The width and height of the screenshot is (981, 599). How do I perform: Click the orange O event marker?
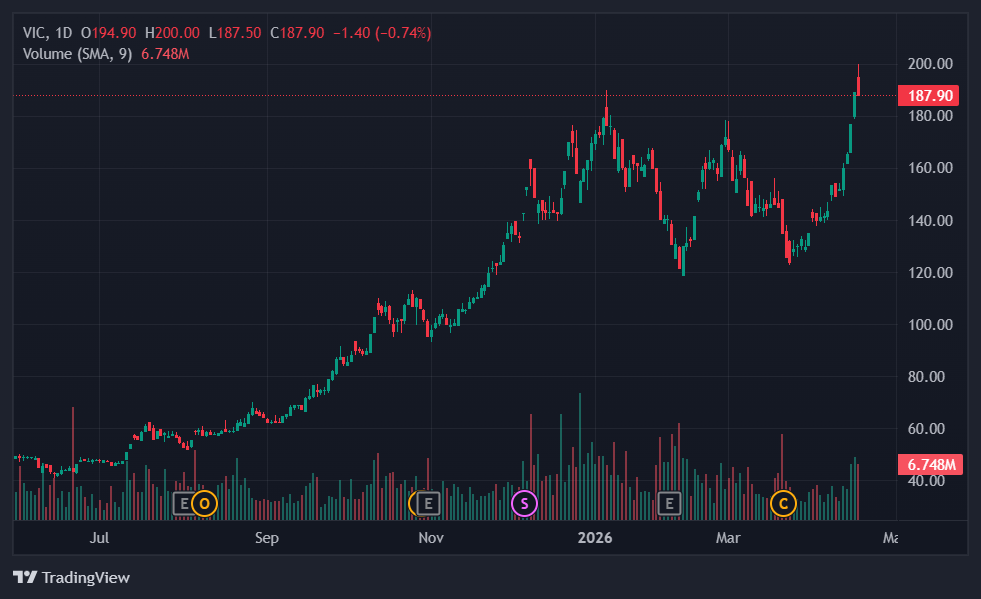pyautogui.click(x=204, y=503)
